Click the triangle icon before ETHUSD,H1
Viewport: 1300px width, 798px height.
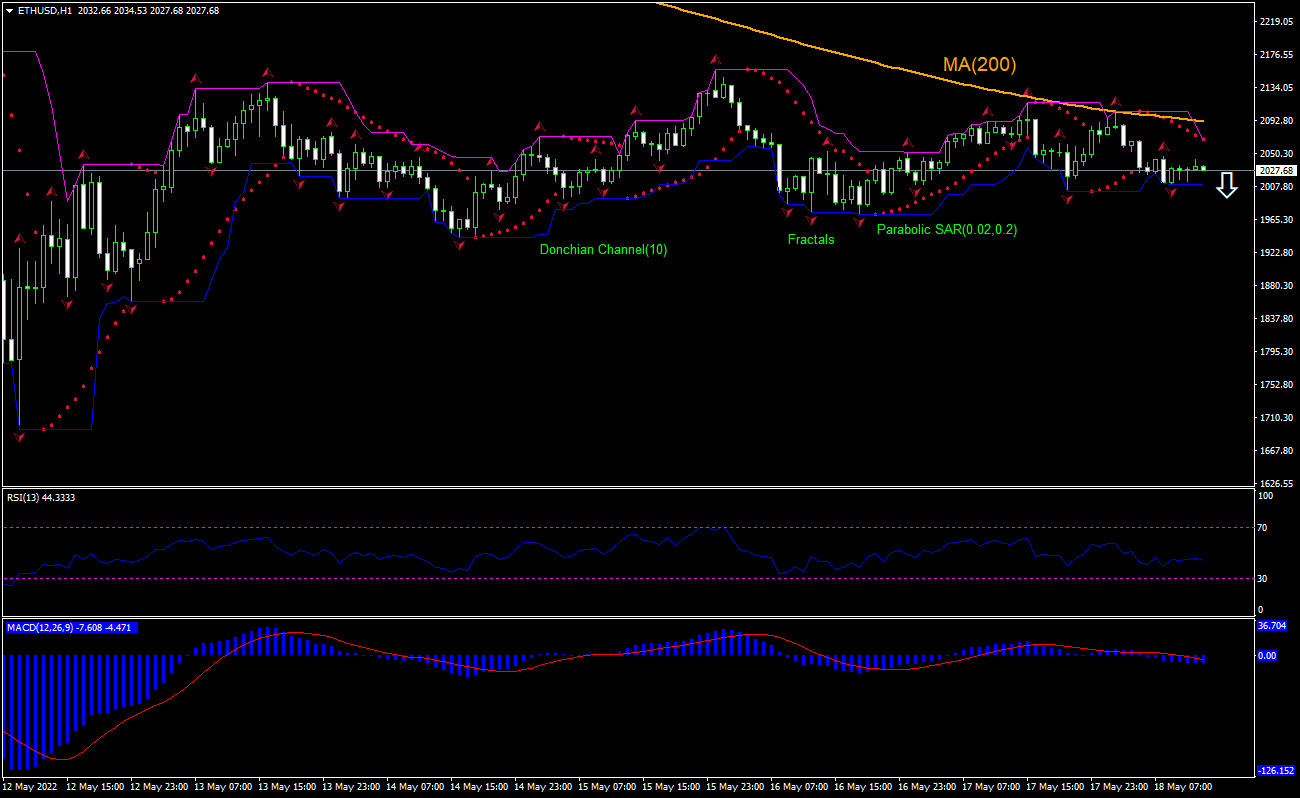coord(9,10)
